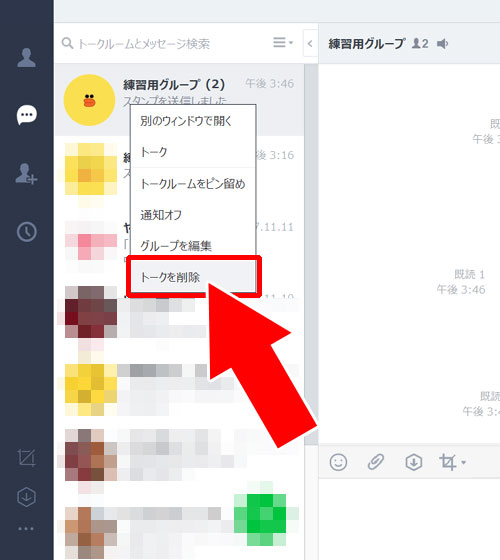Select グループを編集 menu entry
The image size is (500, 560).
pyautogui.click(x=193, y=246)
